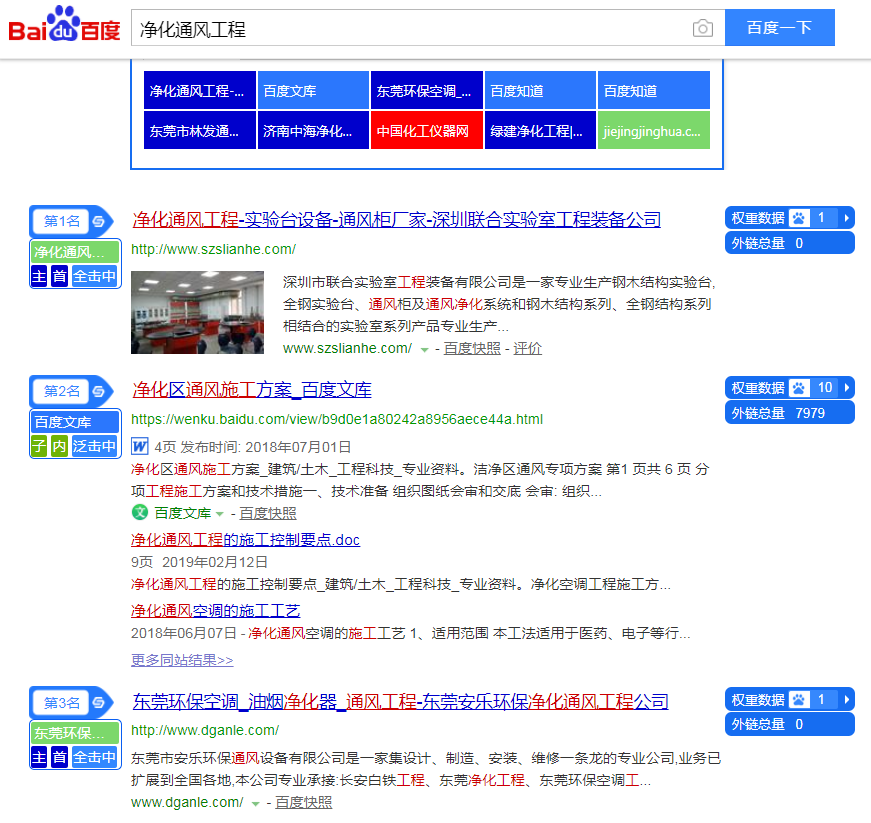The image size is (871, 823).
Task: Select second 百度知道 tile at row end
Action: (x=654, y=91)
